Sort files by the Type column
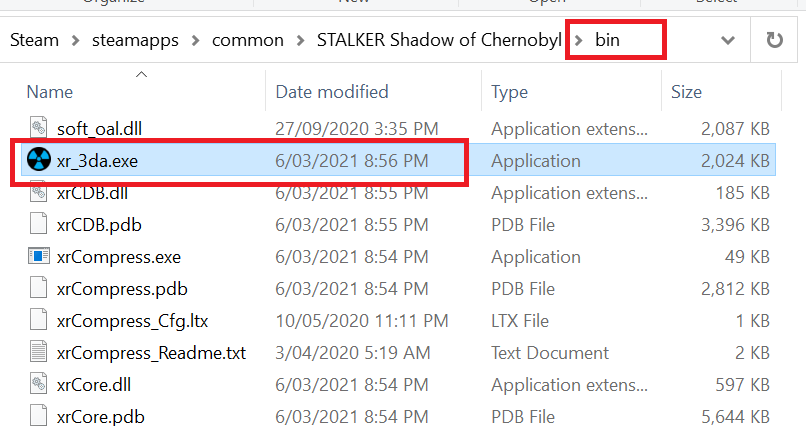This screenshot has width=806, height=426. (x=509, y=92)
